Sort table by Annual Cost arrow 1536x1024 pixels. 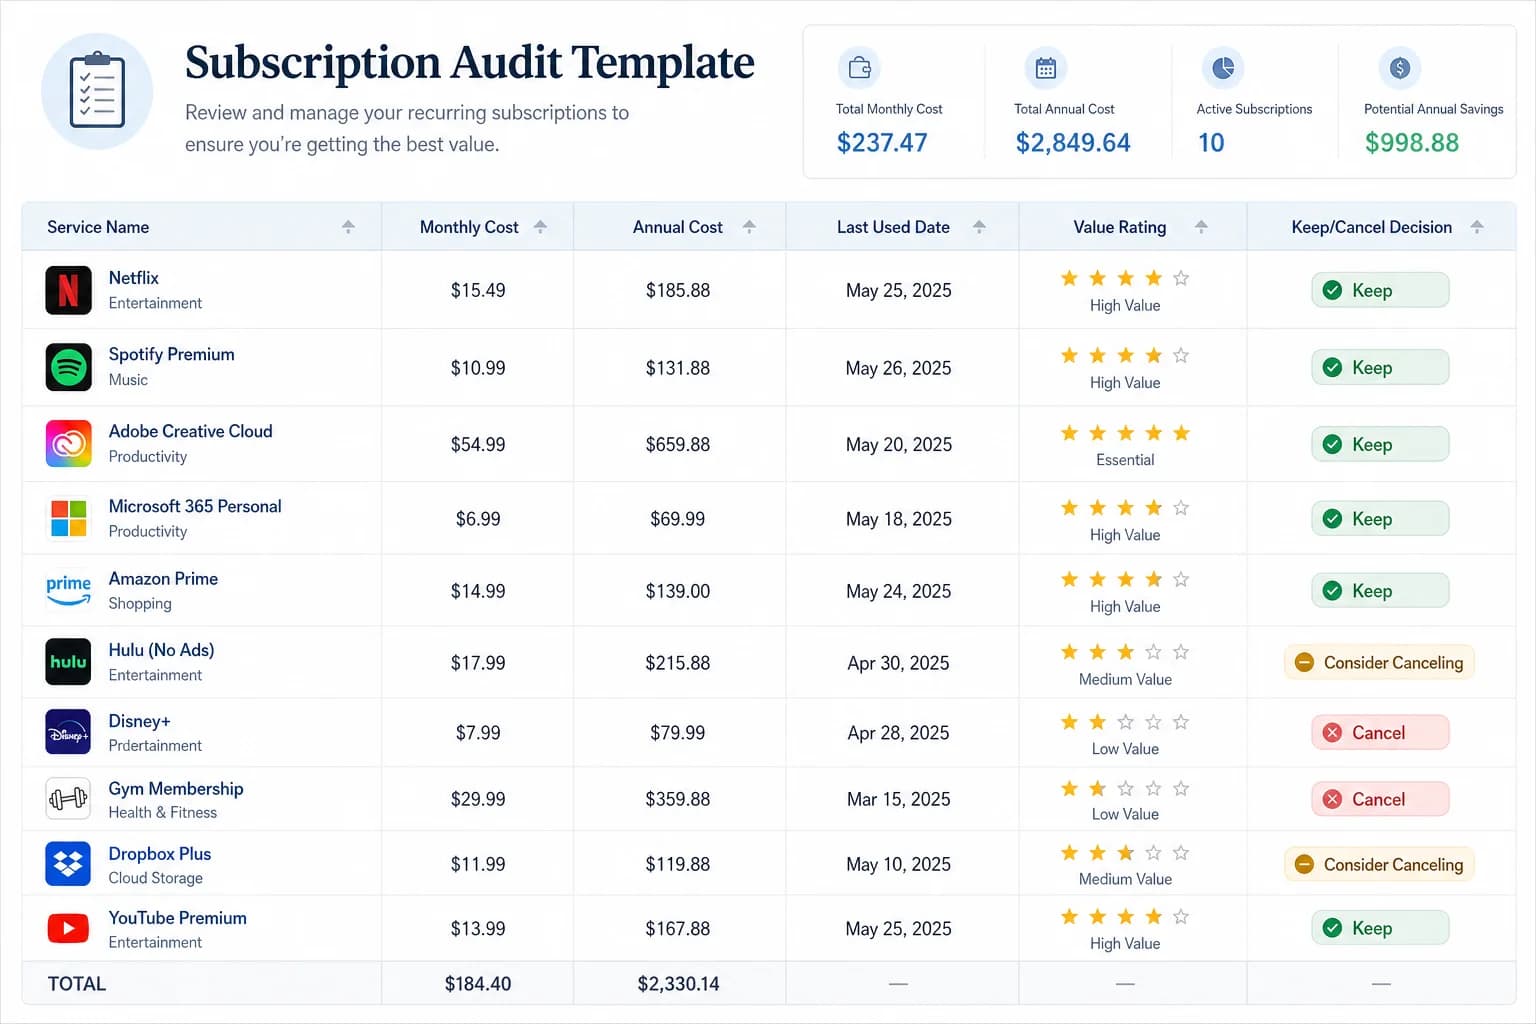pyautogui.click(x=749, y=227)
